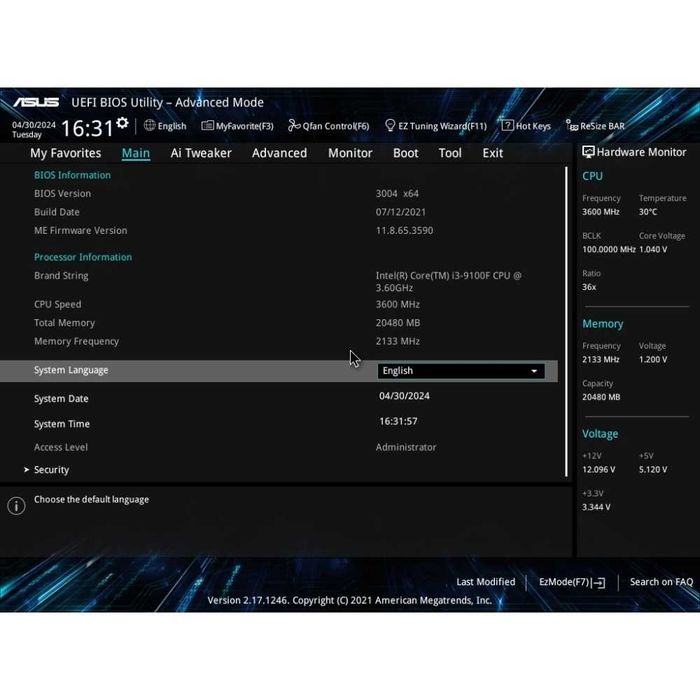
Task: Click the settings gear next to the clock
Action: pyautogui.click(x=122, y=123)
